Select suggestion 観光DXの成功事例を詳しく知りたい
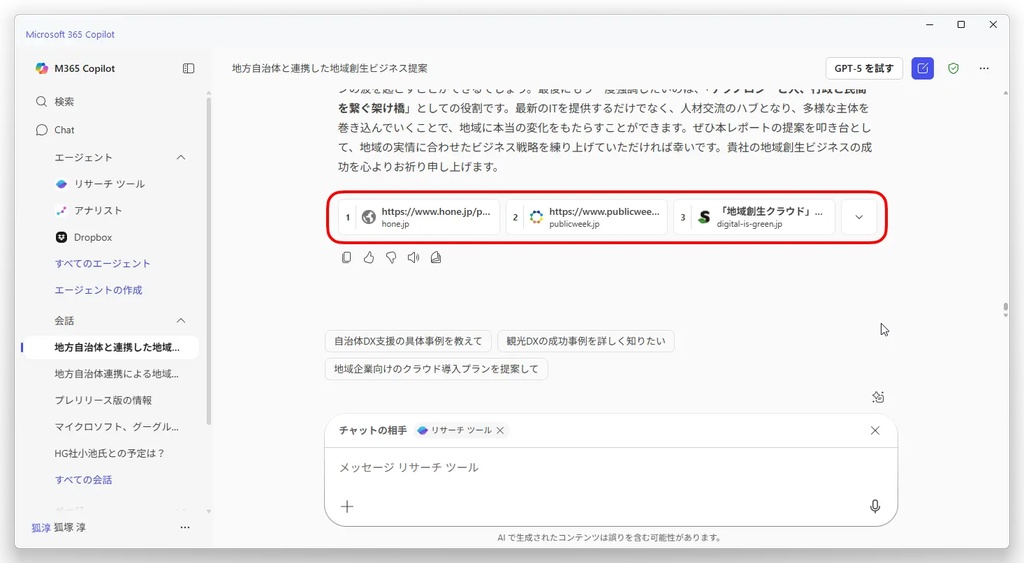Viewport: 1024px width, 563px height. coord(586,341)
